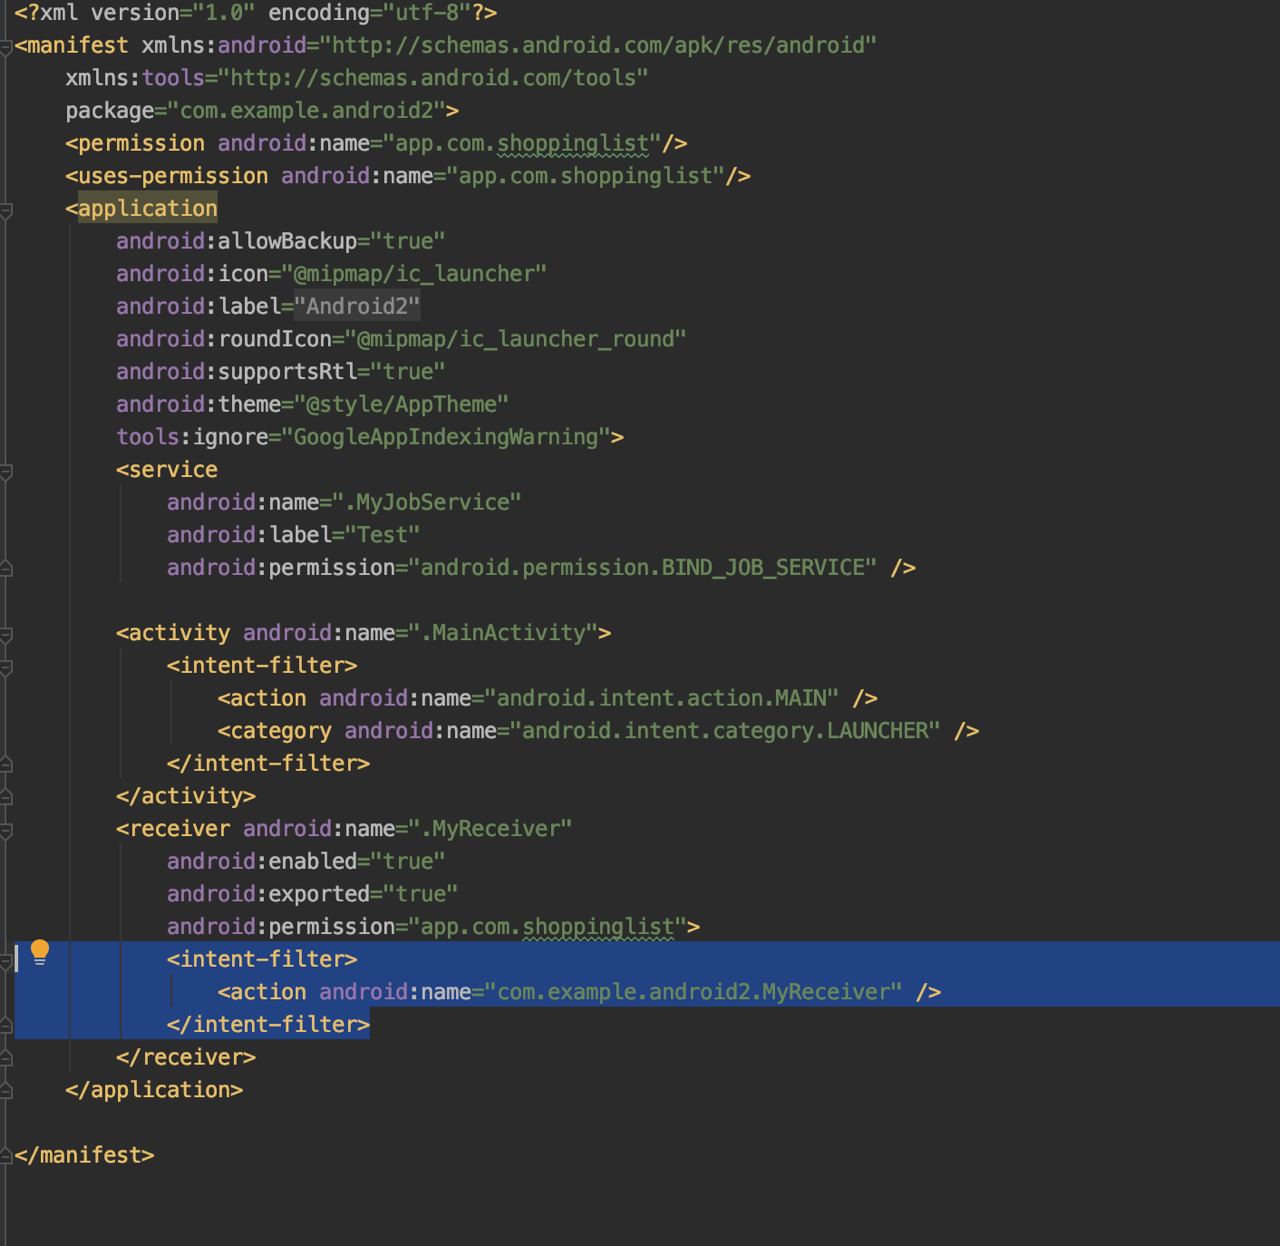Click the .MainActivity name value

pos(503,633)
